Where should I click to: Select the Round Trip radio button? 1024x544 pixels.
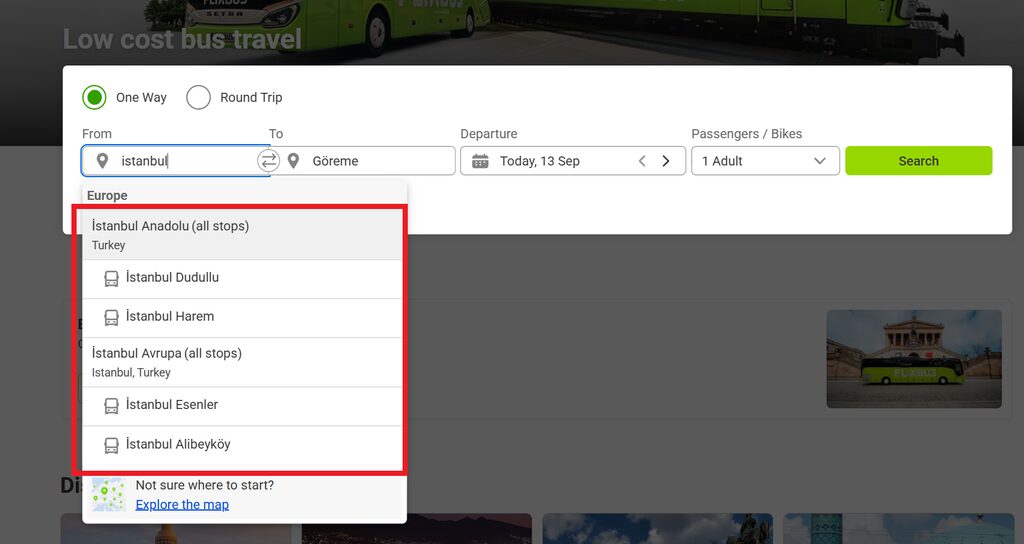click(198, 97)
